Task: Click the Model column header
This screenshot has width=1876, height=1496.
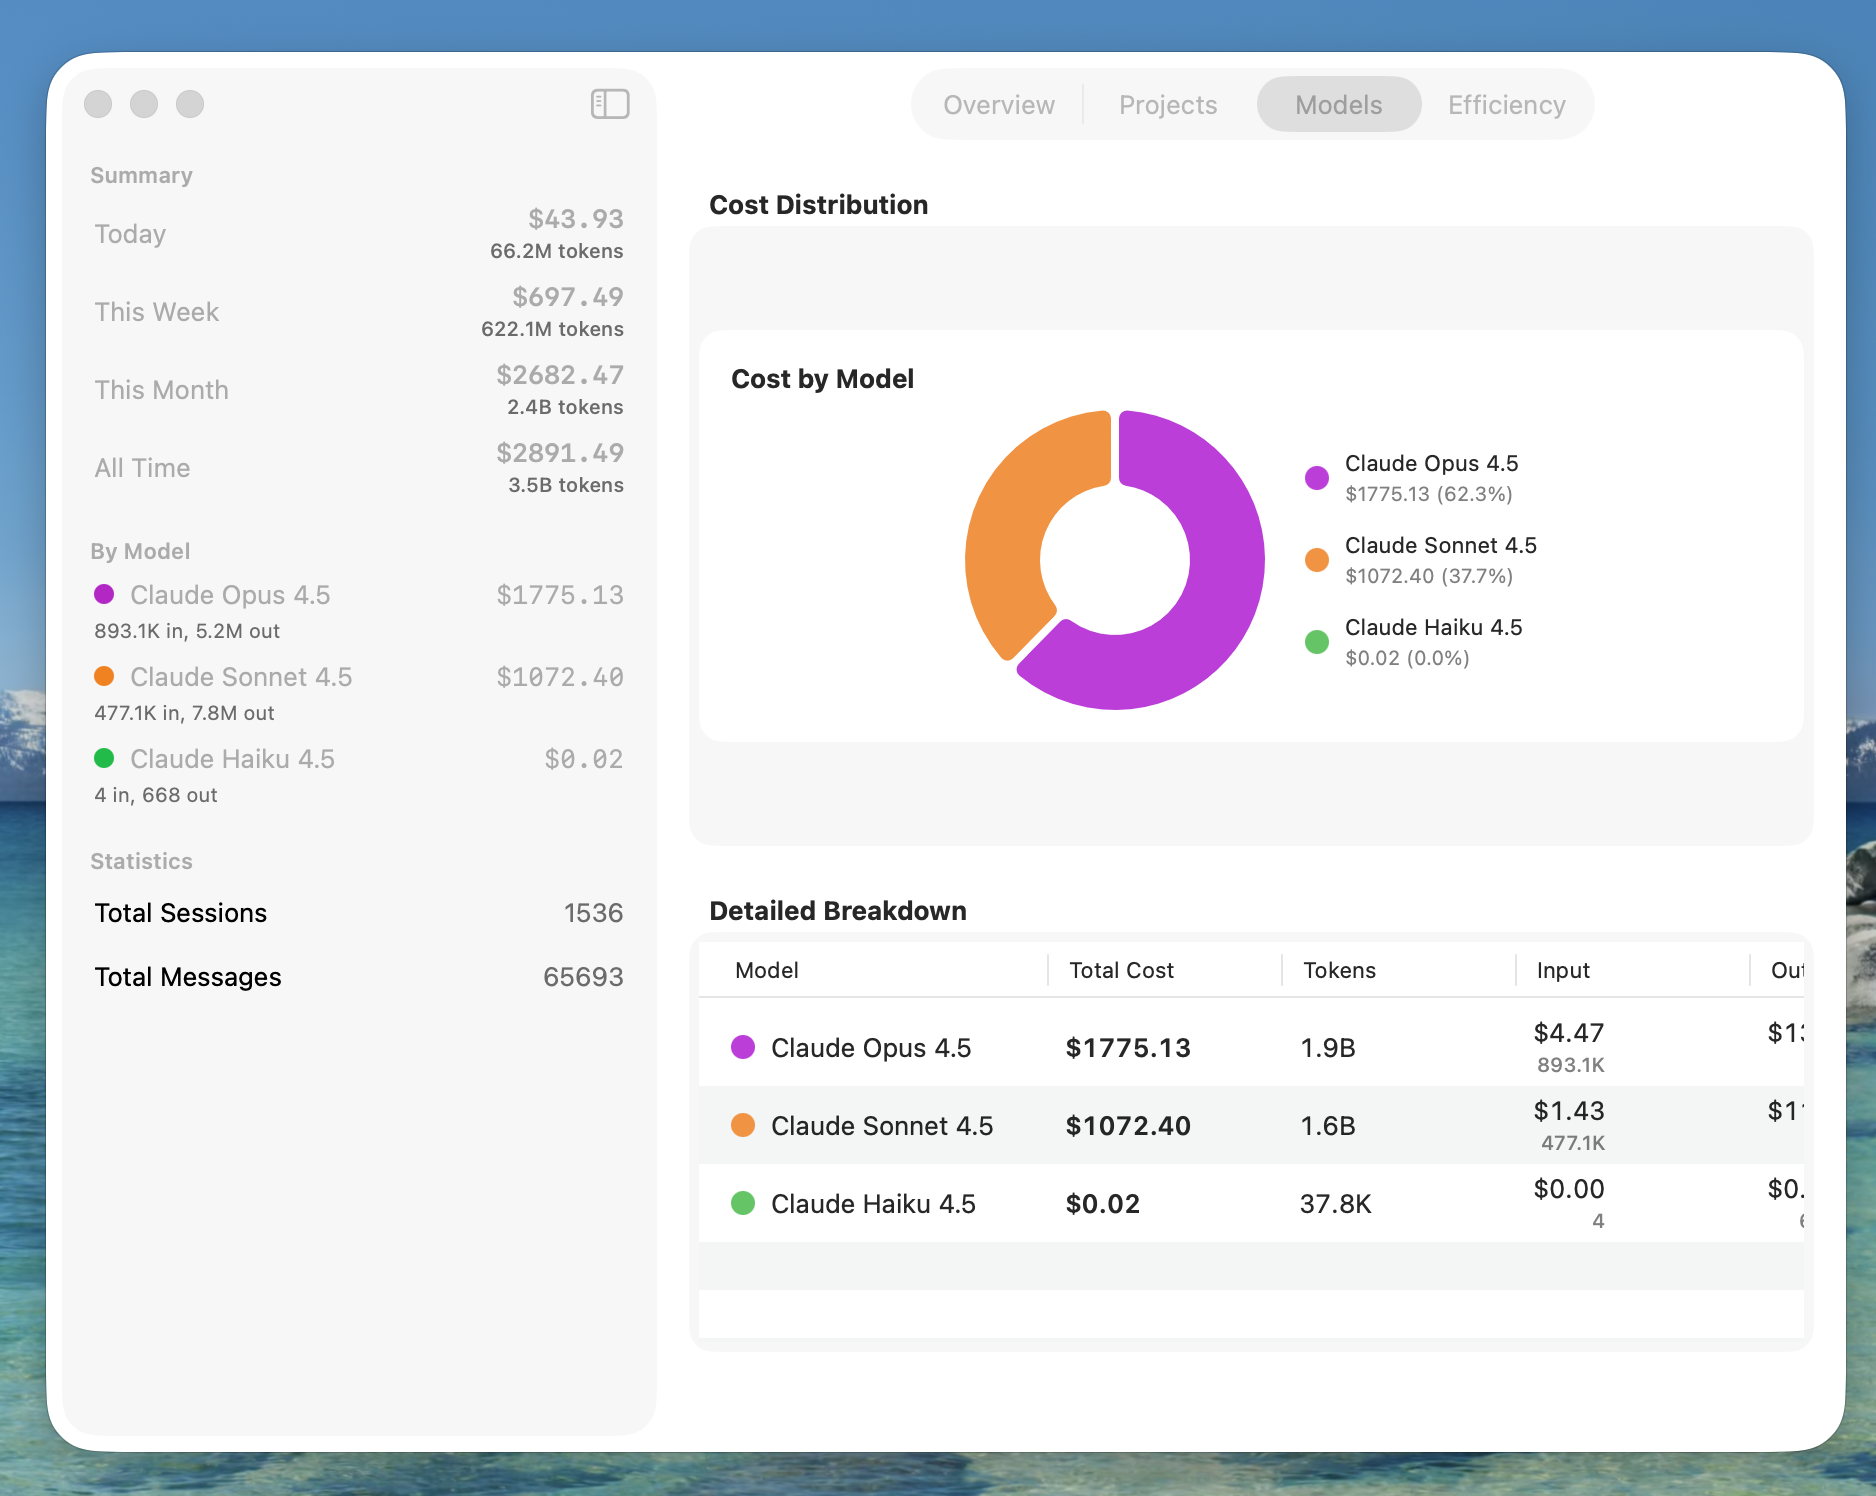Action: (x=766, y=970)
